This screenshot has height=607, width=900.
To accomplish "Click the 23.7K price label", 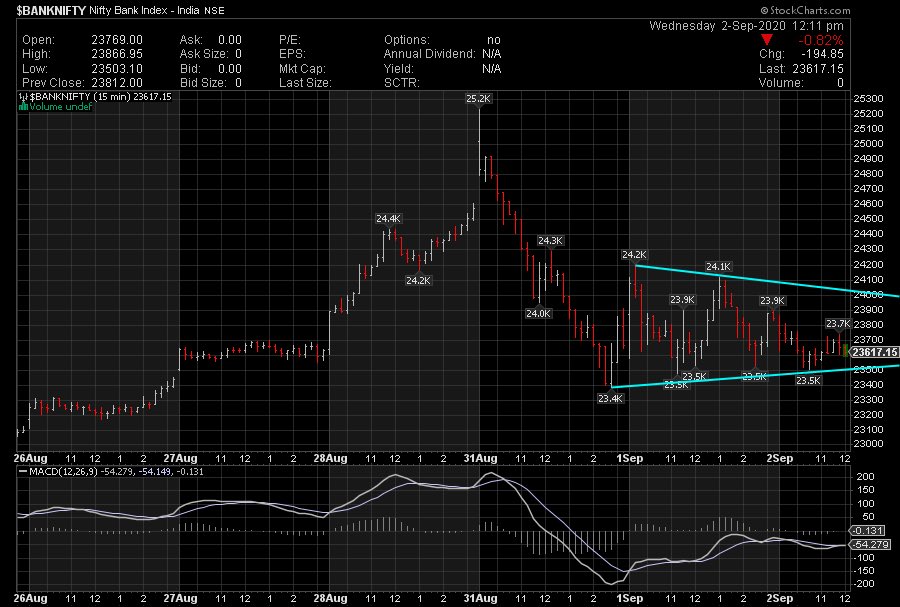I will pyautogui.click(x=837, y=324).
